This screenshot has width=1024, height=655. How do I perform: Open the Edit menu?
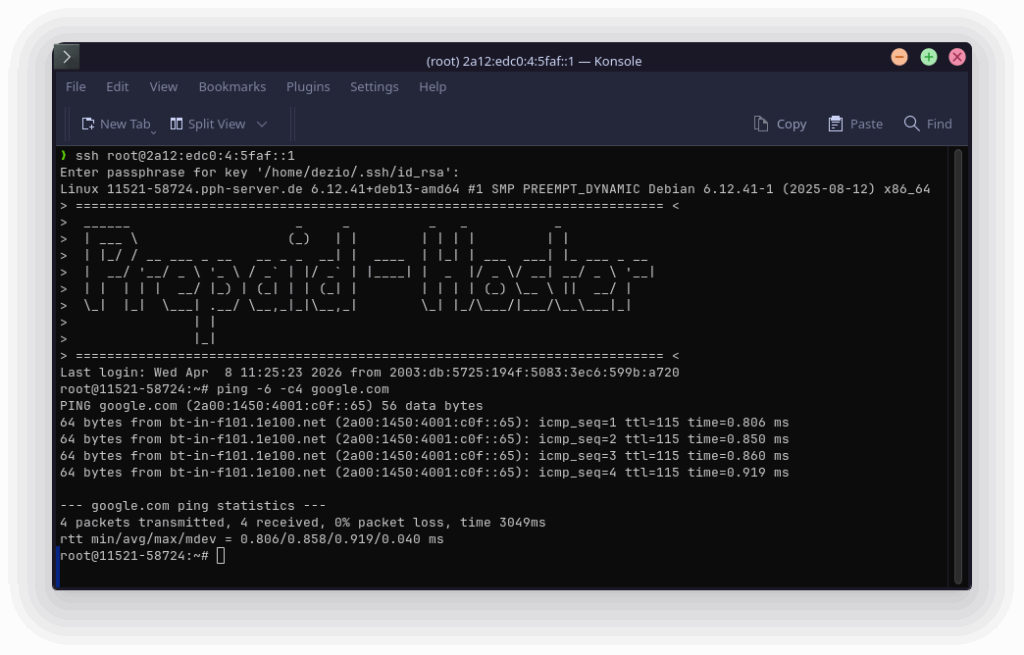(117, 87)
